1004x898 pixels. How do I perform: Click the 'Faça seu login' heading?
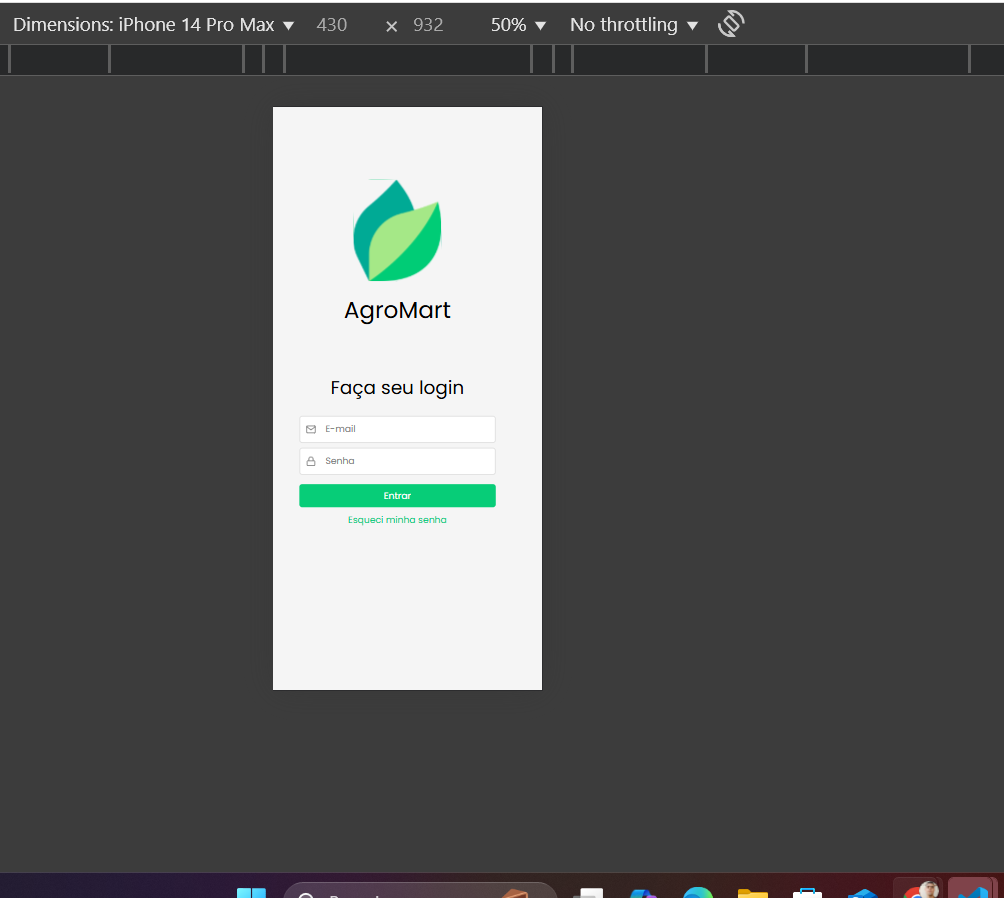pos(397,388)
